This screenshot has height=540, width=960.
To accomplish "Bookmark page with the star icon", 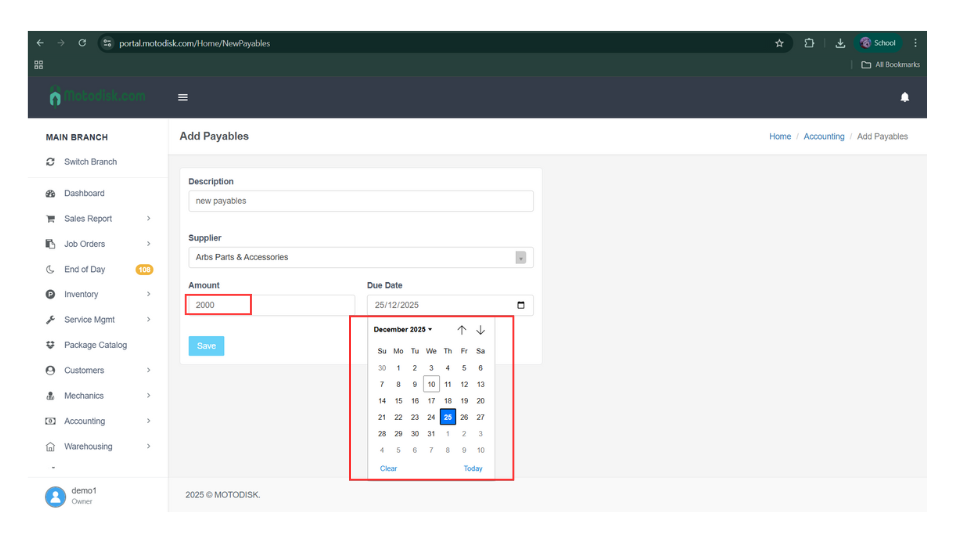I will (x=779, y=43).
